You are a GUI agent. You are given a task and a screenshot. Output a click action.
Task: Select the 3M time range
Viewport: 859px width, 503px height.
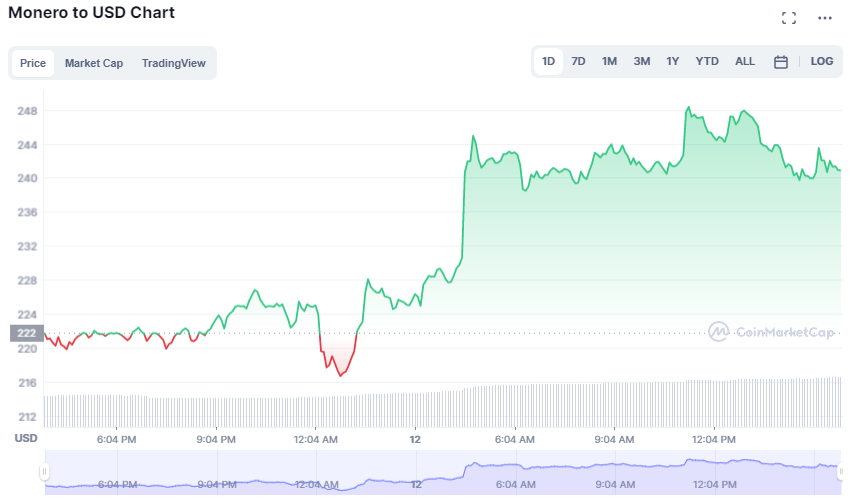coord(642,61)
